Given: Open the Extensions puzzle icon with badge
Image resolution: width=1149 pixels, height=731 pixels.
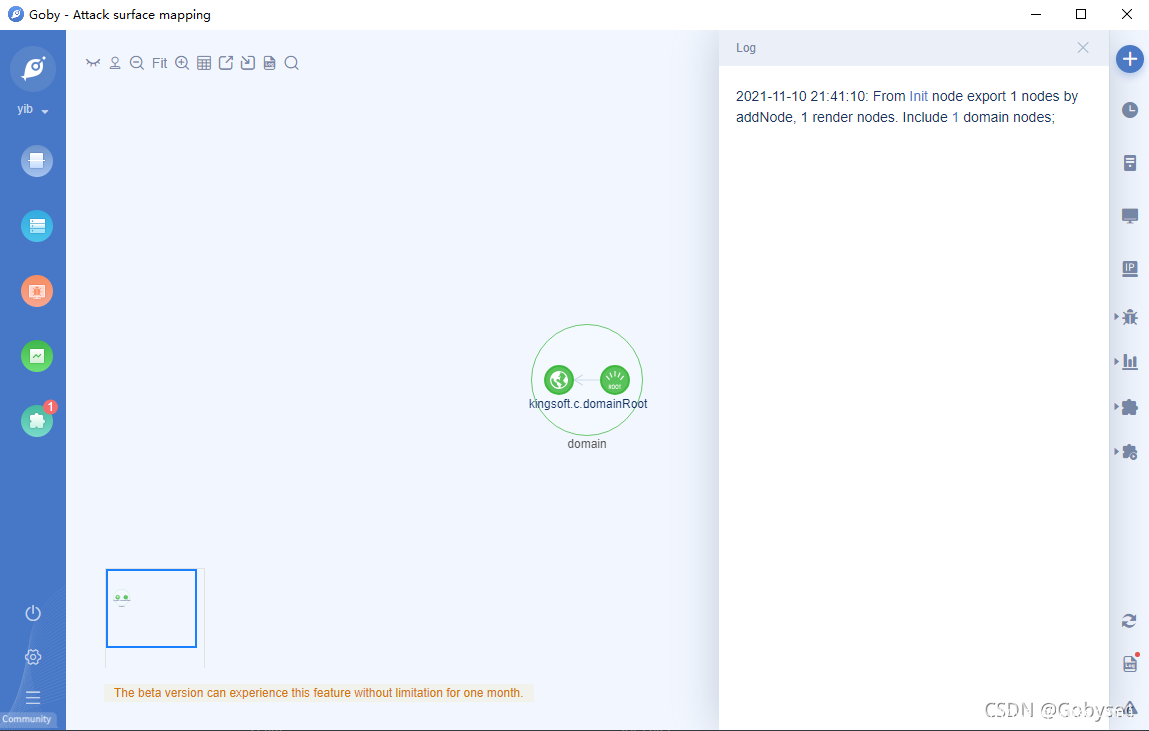Looking at the screenshot, I should (x=37, y=420).
